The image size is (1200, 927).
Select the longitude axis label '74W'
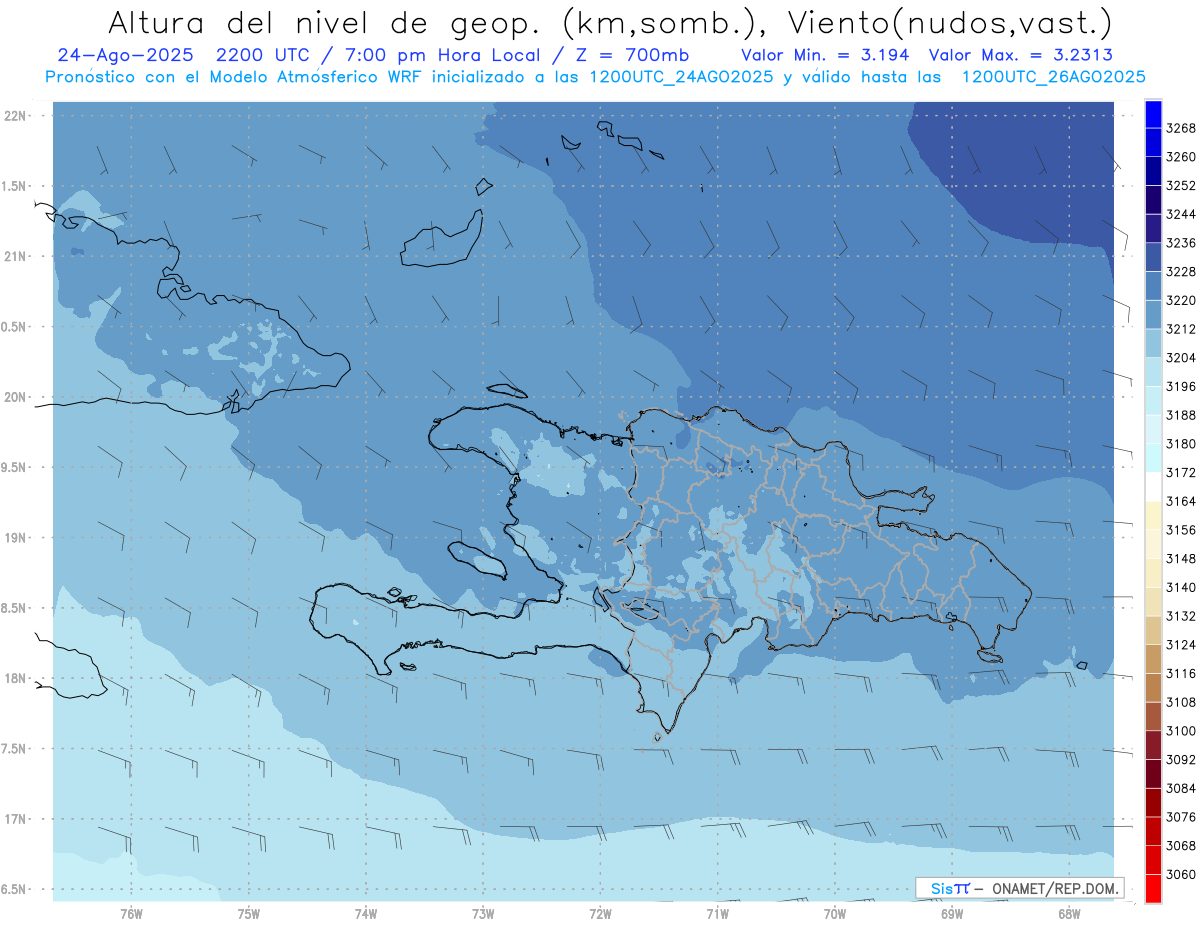click(x=366, y=914)
